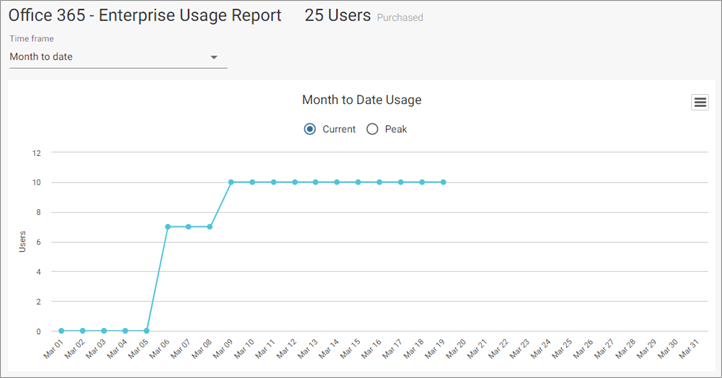Select the Current radio button
This screenshot has height=378, width=722.
pyautogui.click(x=310, y=129)
